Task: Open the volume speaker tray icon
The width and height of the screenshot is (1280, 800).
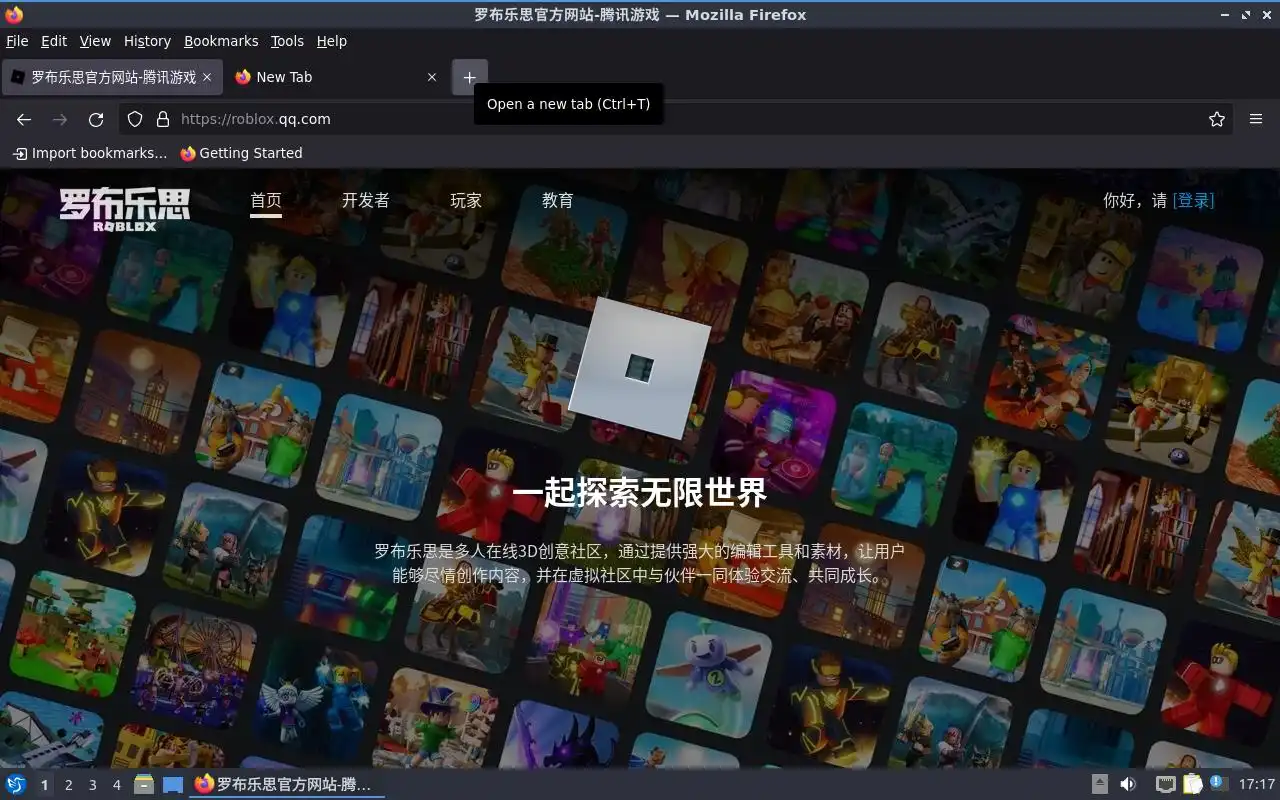Action: tap(1128, 785)
